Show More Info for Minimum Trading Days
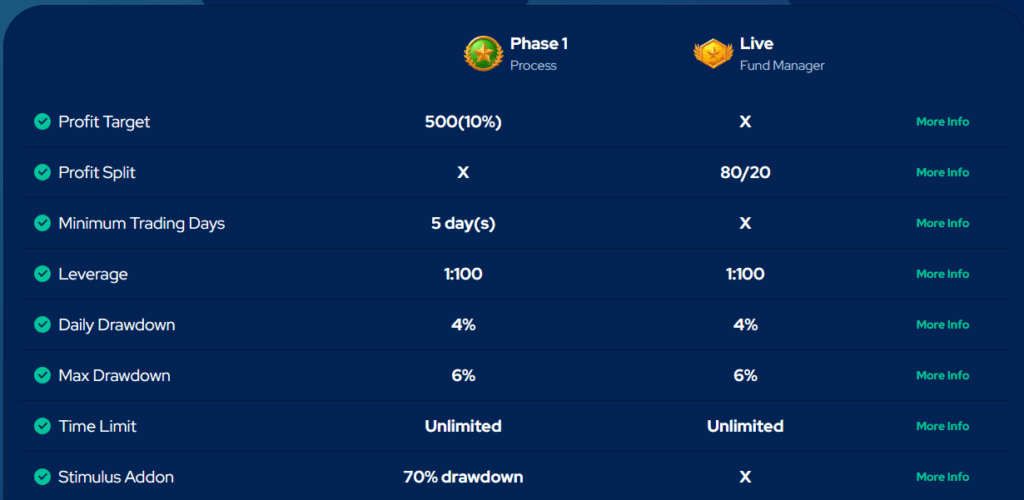This screenshot has width=1024, height=500. tap(942, 223)
